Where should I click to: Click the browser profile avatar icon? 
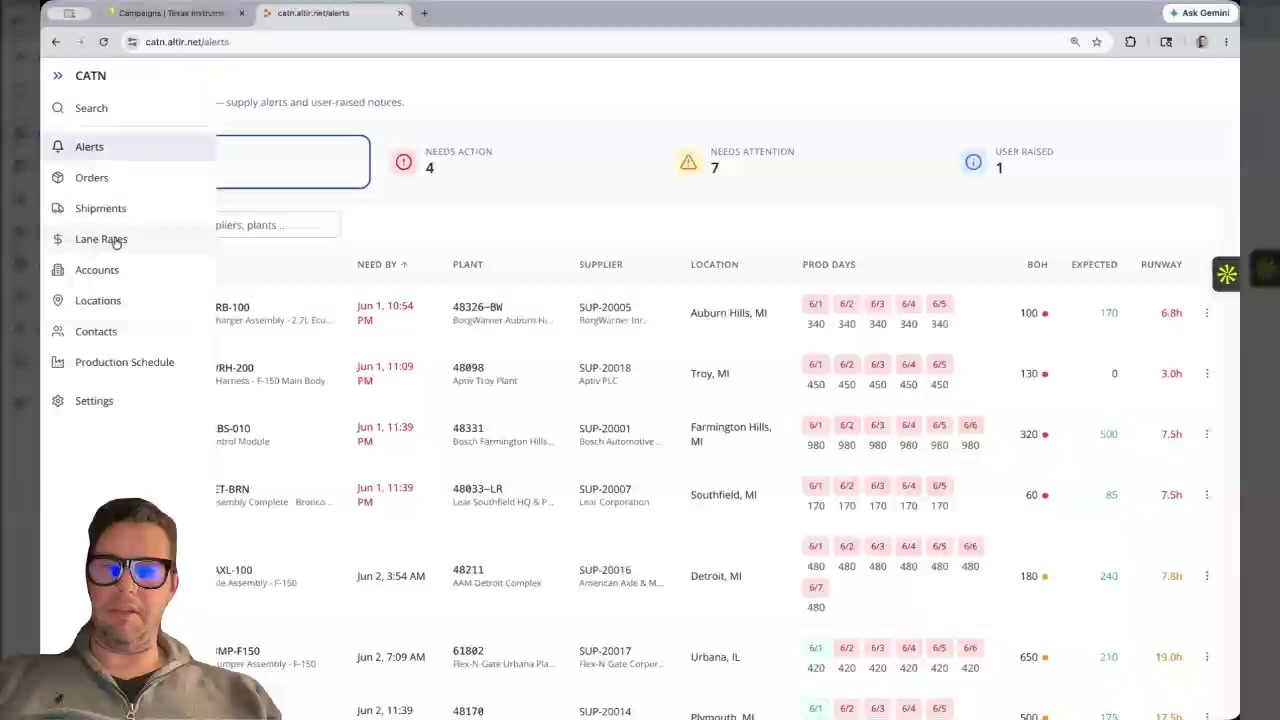(1201, 42)
